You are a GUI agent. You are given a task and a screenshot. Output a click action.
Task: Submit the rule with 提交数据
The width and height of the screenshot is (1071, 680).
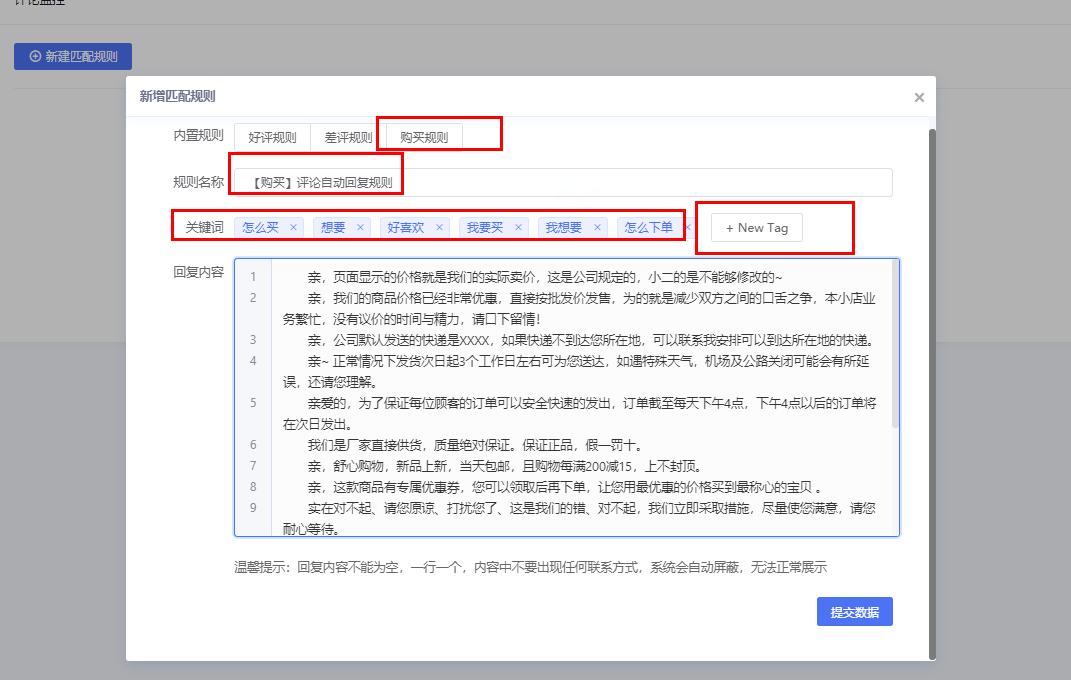coord(855,611)
